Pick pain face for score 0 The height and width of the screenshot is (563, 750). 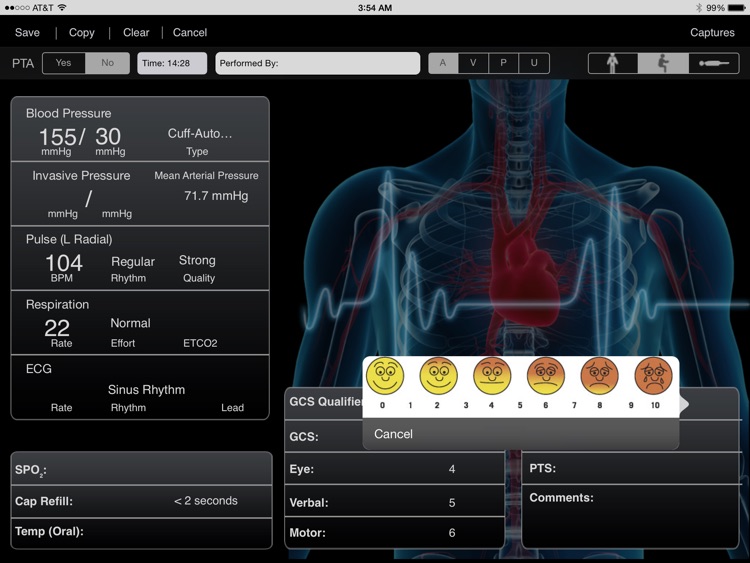385,376
